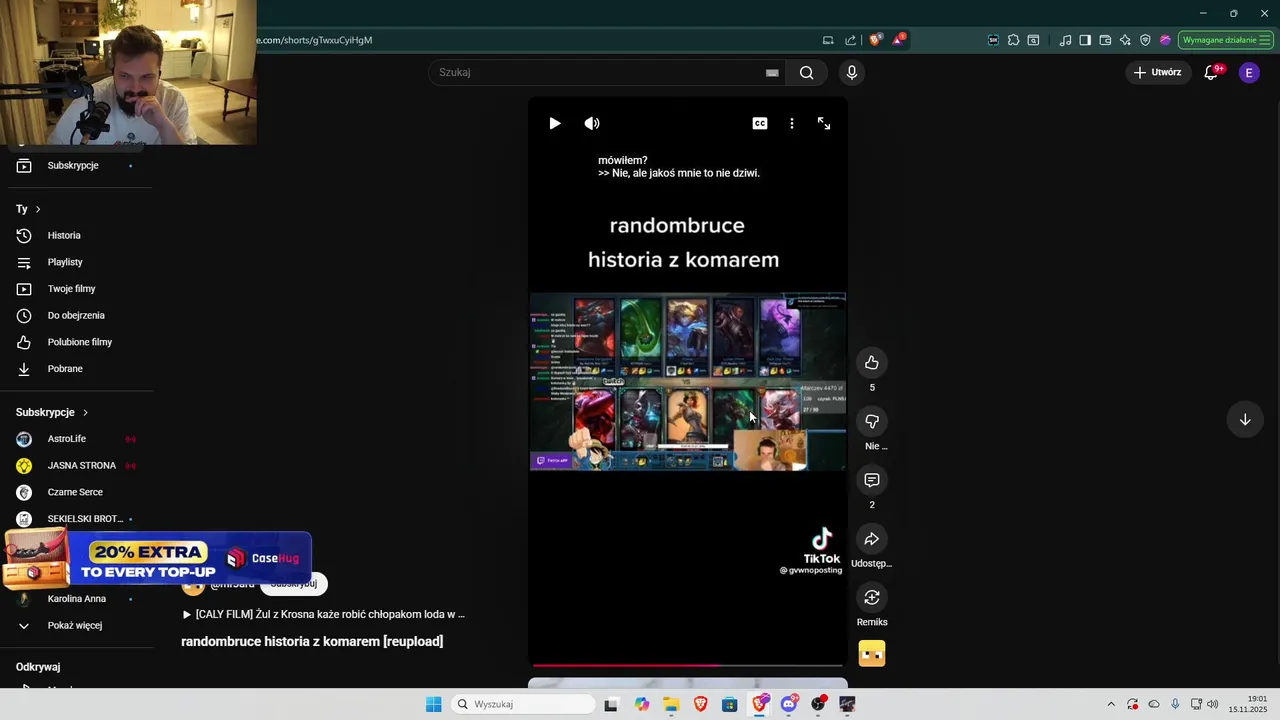1280x720 pixels.
Task: Open the Leo AI sparkle icon
Action: pyautogui.click(x=1125, y=40)
